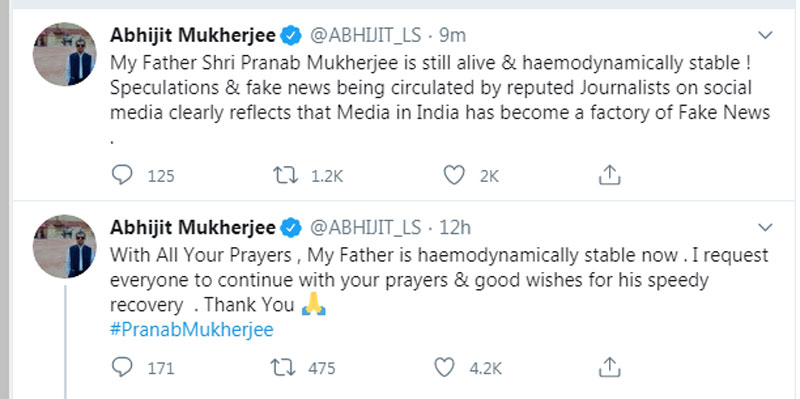View the profile picture on first tweet
The height and width of the screenshot is (399, 800).
pos(64,54)
